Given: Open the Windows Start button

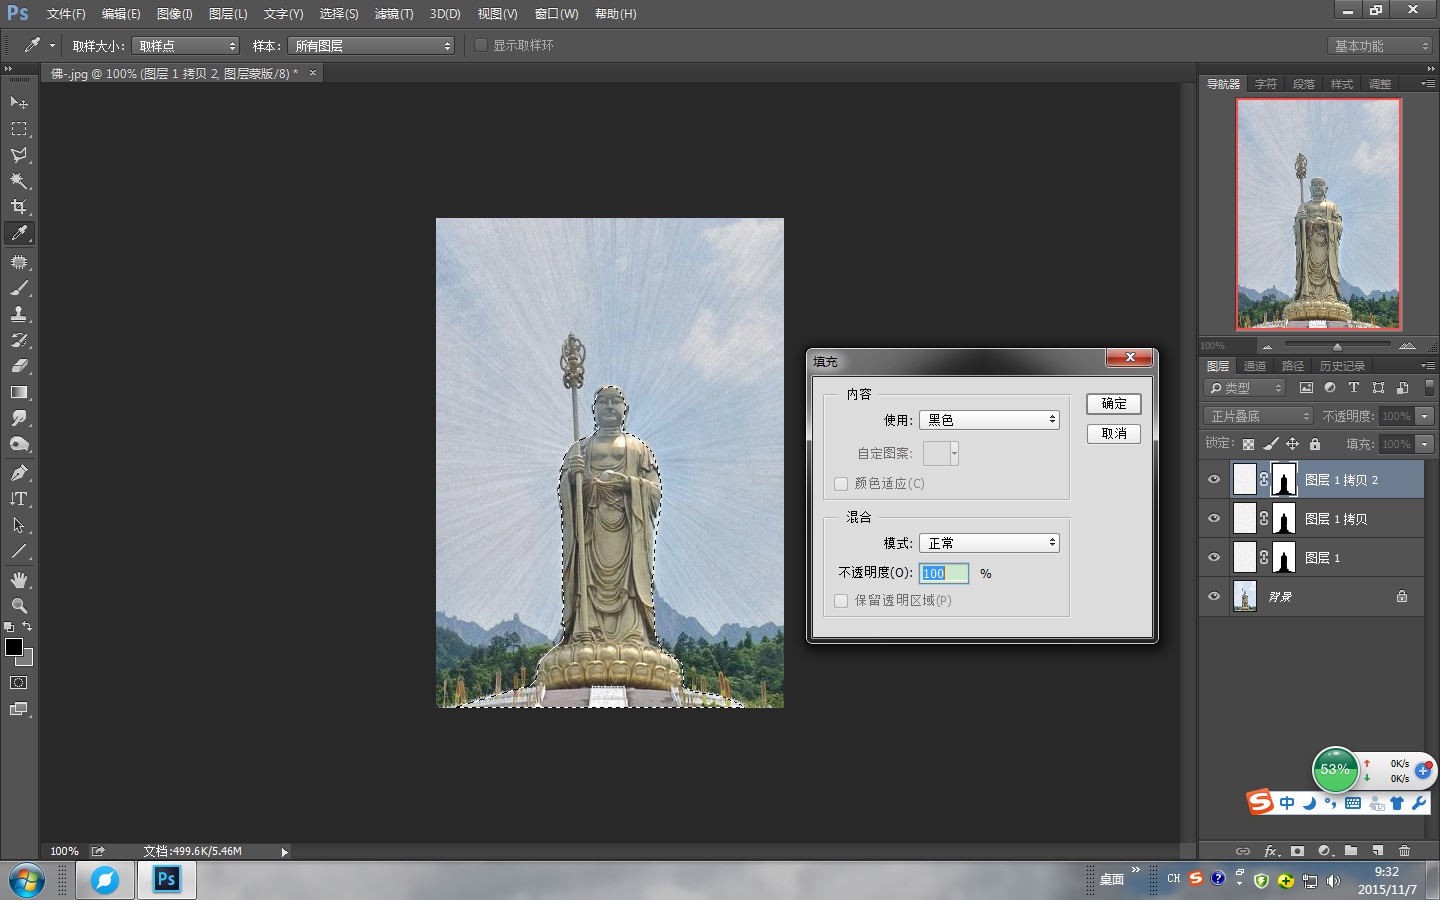Looking at the screenshot, I should (x=27, y=880).
